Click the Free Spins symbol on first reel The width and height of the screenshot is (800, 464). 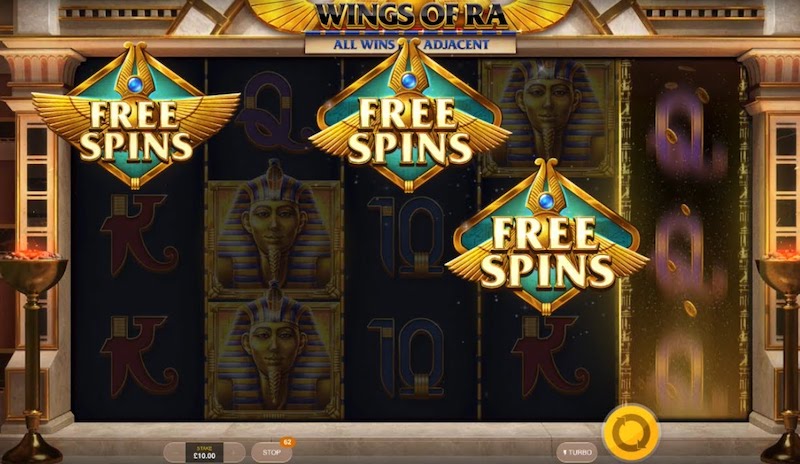pyautogui.click(x=136, y=115)
